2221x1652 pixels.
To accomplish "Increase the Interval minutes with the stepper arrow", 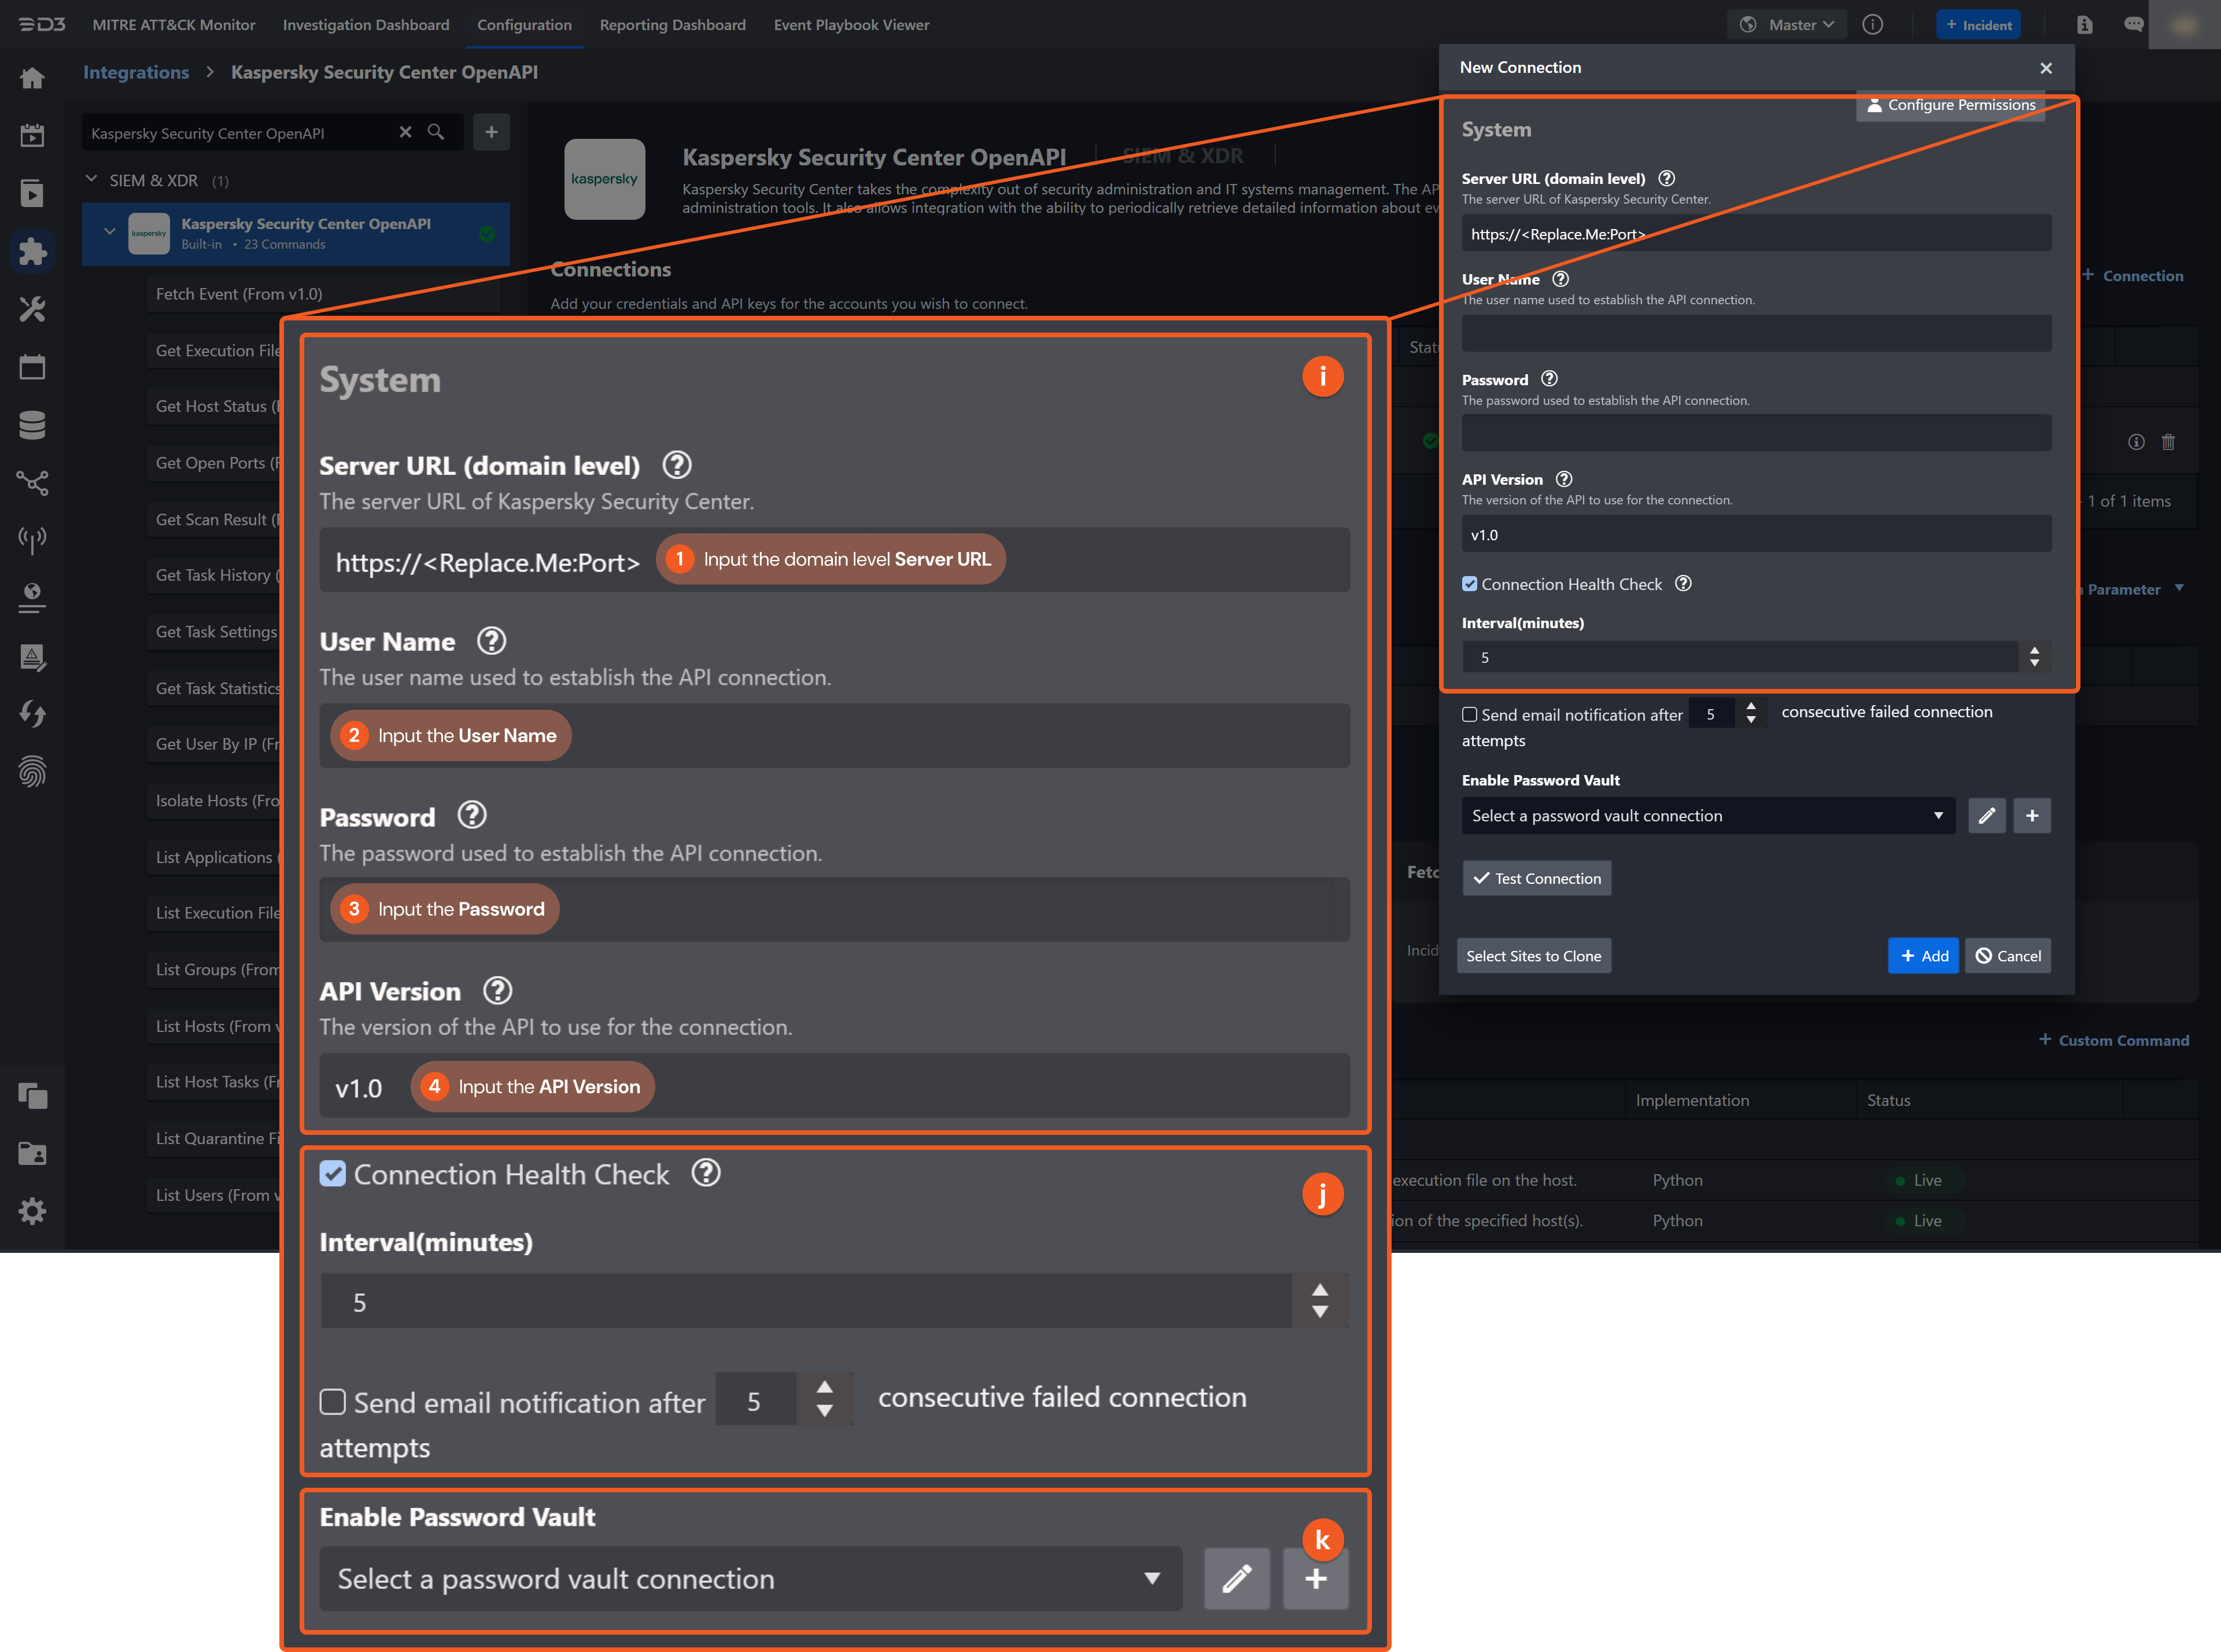I will (x=1320, y=1291).
